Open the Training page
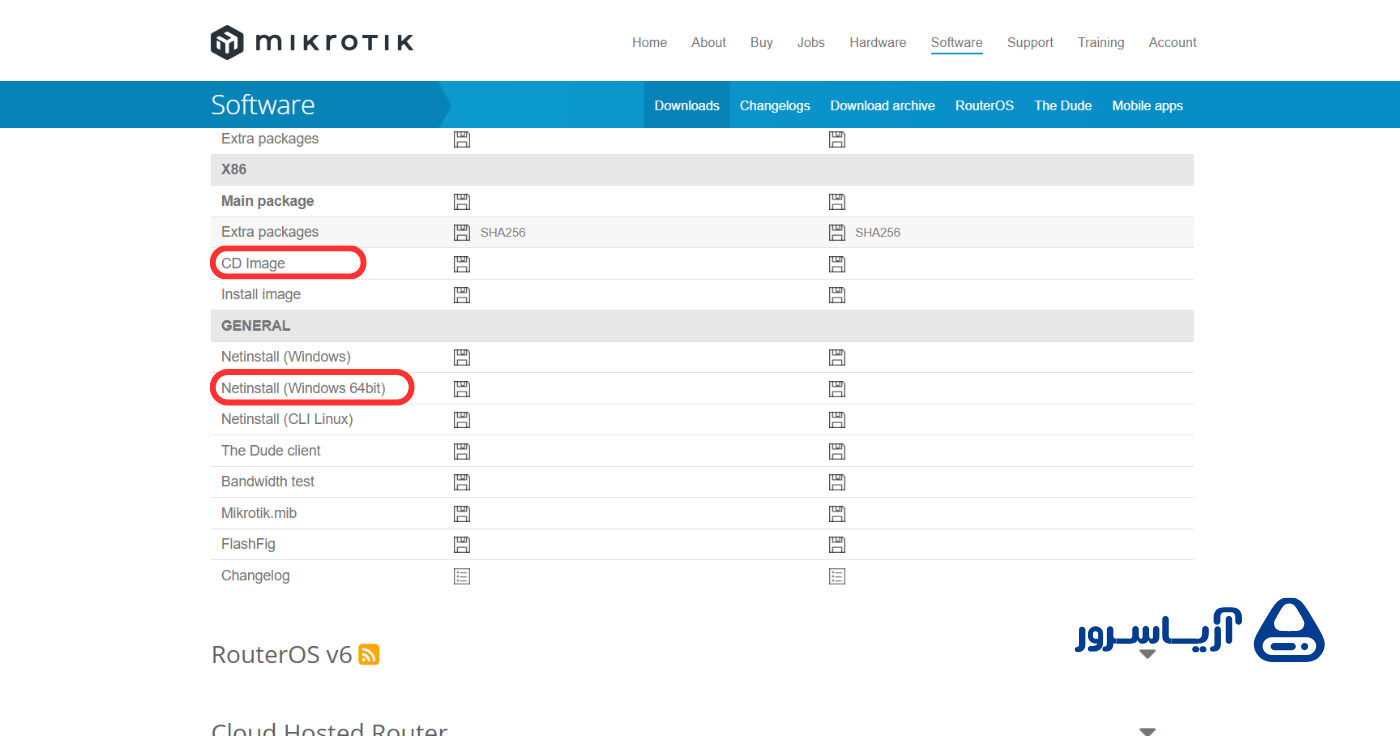This screenshot has width=1400, height=736. pyautogui.click(x=1101, y=42)
